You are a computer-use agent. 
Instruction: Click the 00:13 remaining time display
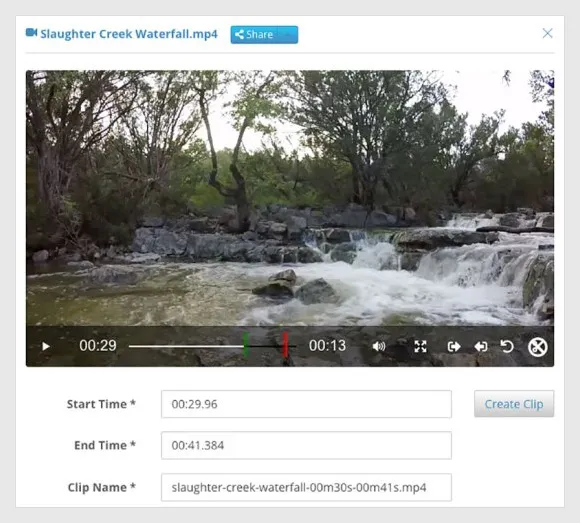pyautogui.click(x=327, y=346)
